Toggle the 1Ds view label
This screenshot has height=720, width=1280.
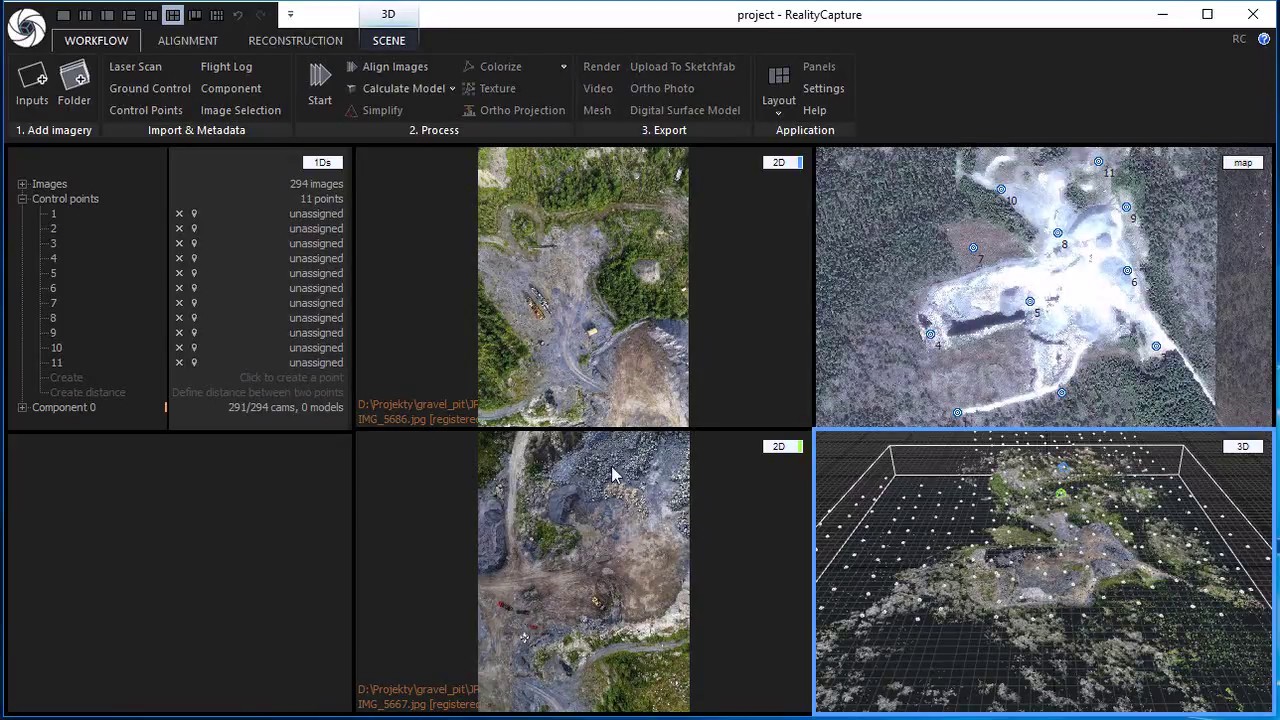(x=322, y=162)
